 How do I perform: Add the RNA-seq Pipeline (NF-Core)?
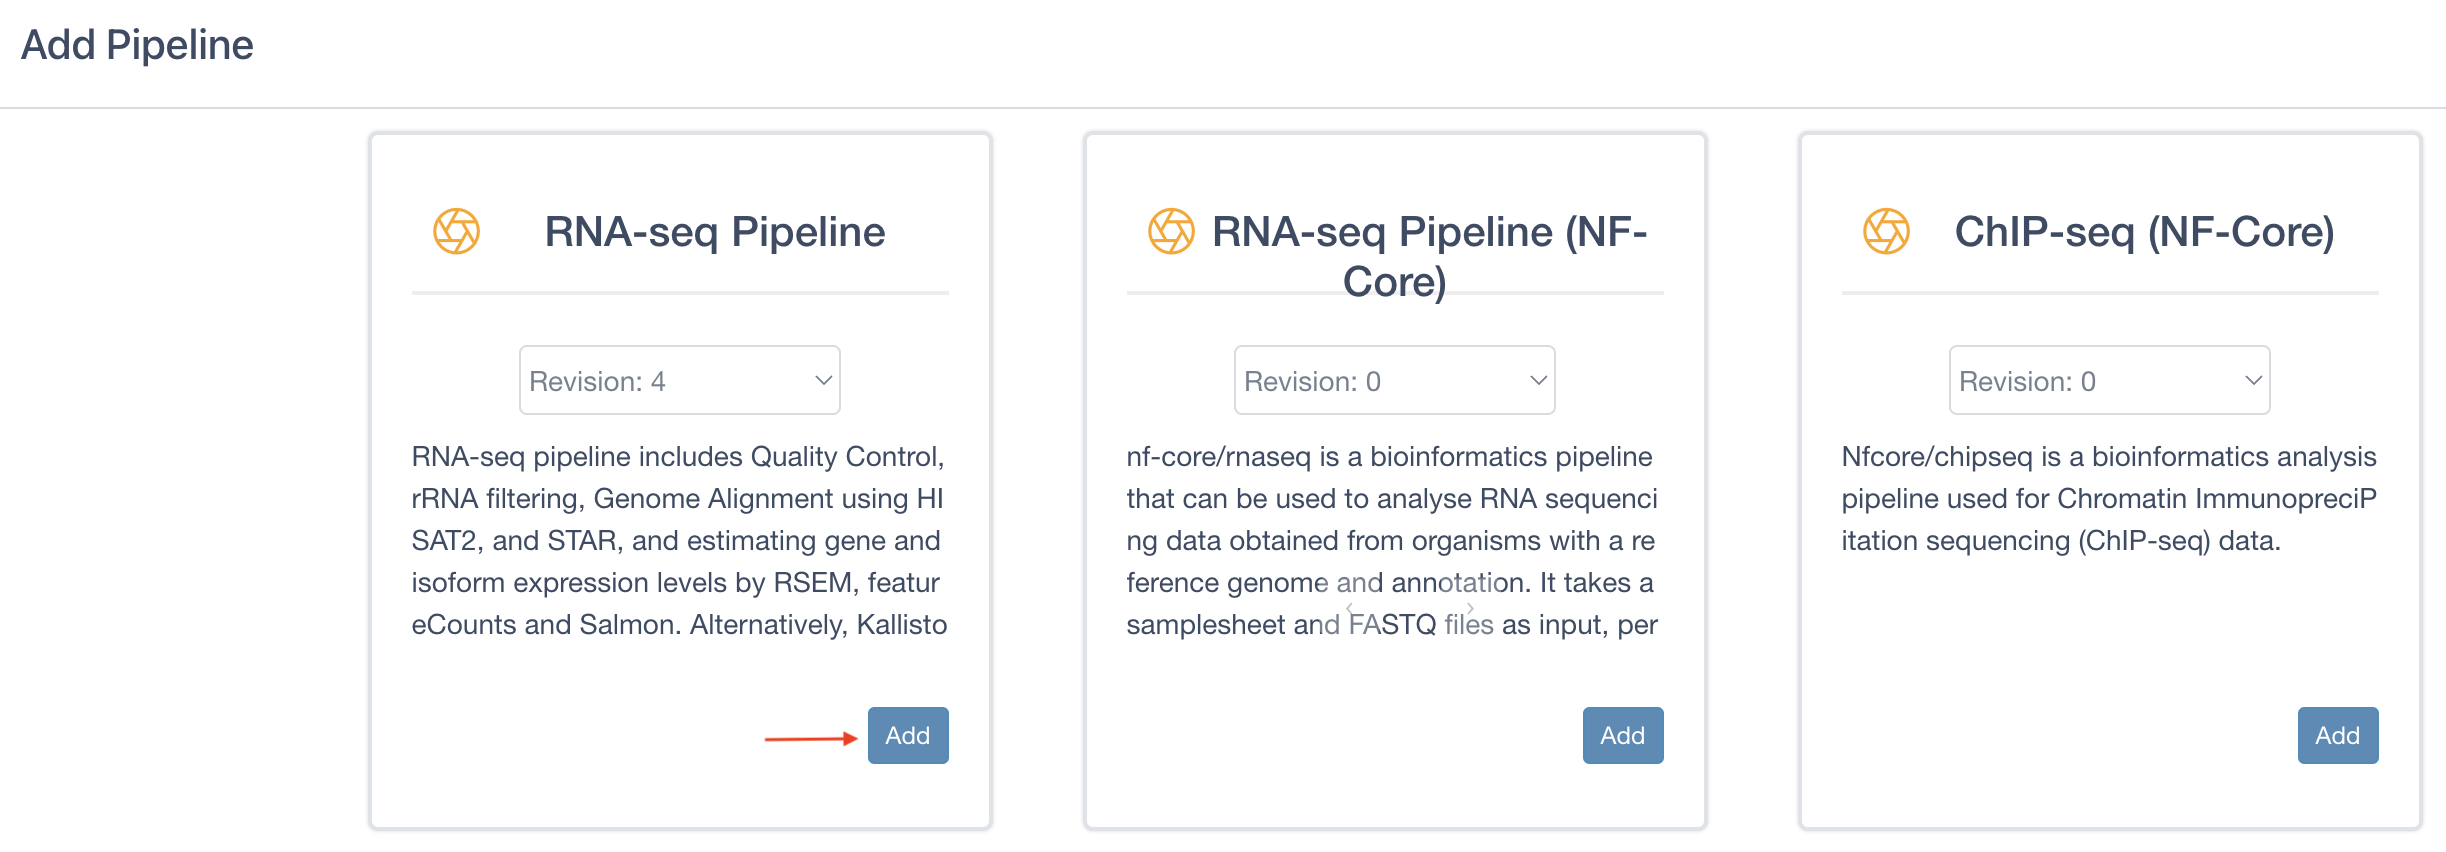pyautogui.click(x=1623, y=736)
